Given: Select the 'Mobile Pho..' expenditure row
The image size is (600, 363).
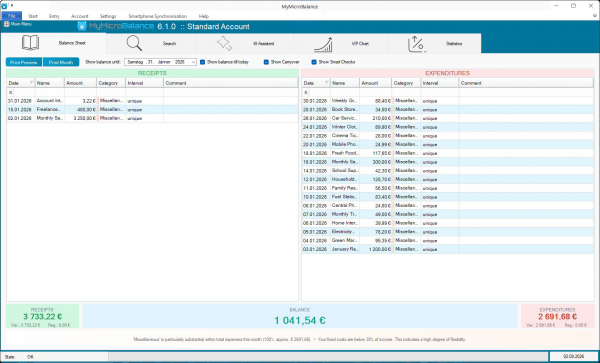Looking at the screenshot, I should point(448,144).
